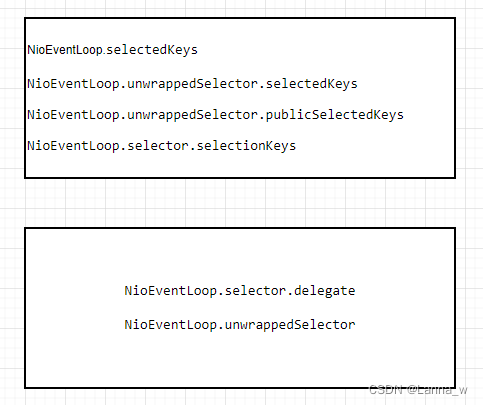Click 'NioEventLoop' at the start of the first line
This screenshot has width=483, height=405.
pyautogui.click(x=65, y=50)
